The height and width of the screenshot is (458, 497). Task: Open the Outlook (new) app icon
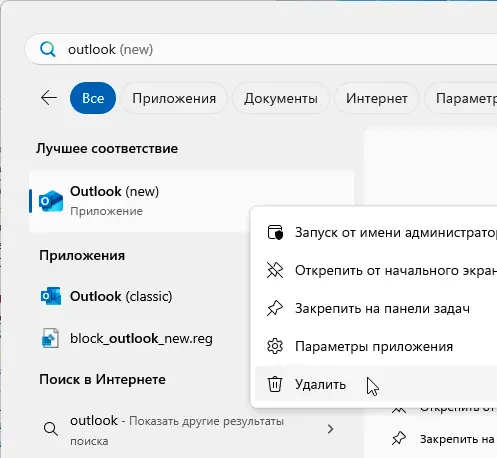[x=51, y=201]
